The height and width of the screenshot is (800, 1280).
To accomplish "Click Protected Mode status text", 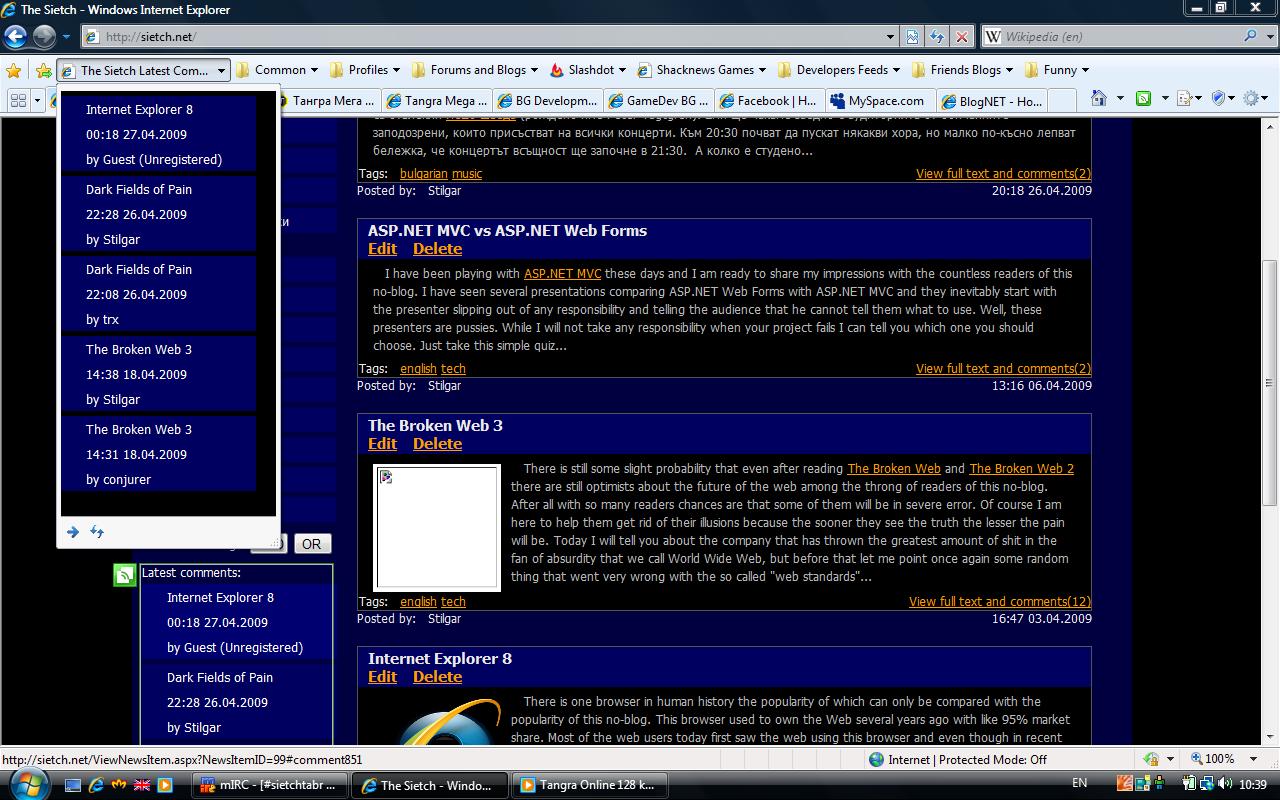I will 967,759.
